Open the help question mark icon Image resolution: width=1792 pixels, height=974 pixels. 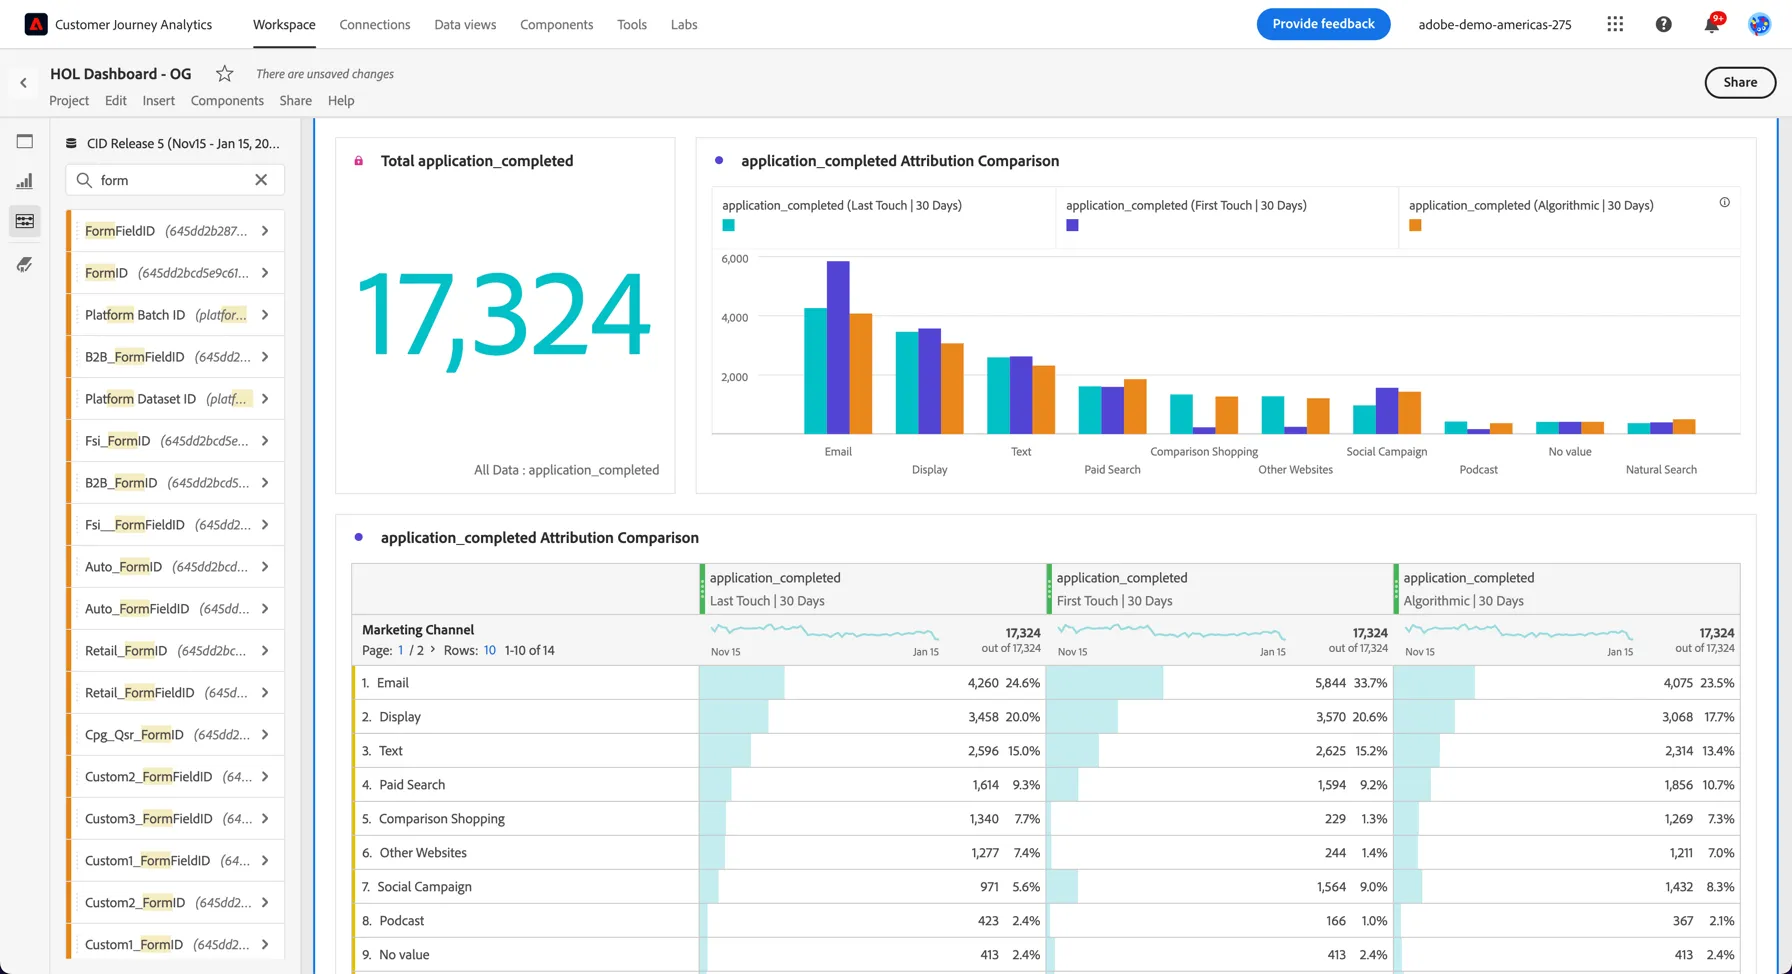point(1663,24)
